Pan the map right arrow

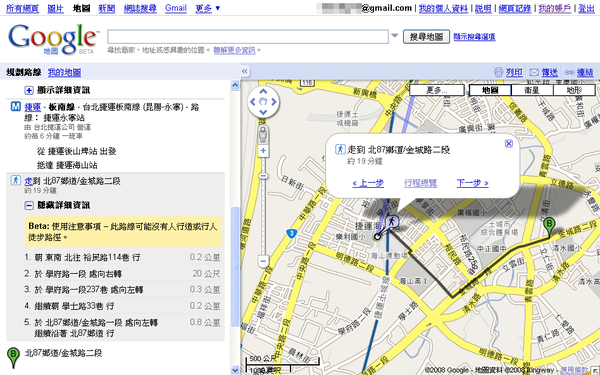[x=274, y=102]
